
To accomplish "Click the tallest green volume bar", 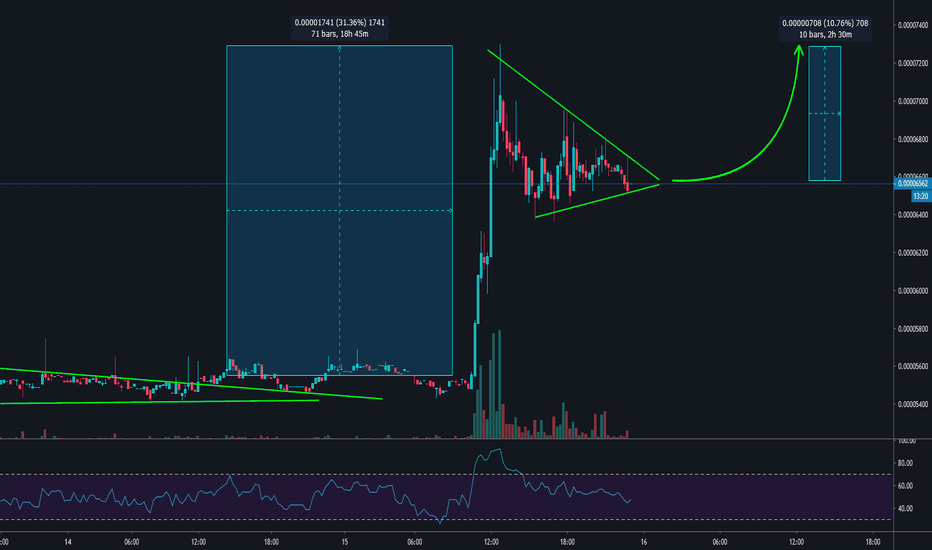I will pos(500,384).
